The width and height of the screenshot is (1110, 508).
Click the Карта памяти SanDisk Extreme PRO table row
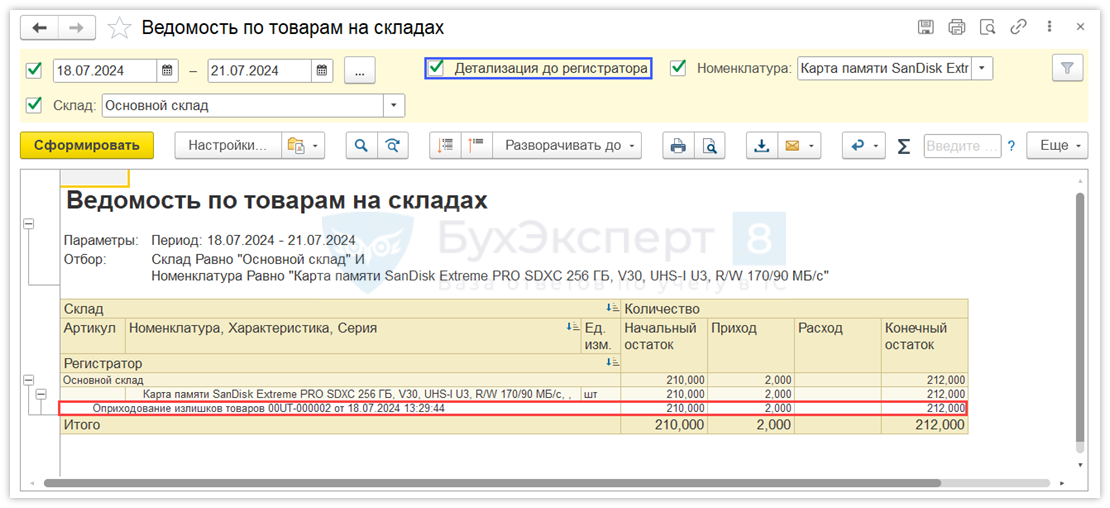coord(513,394)
